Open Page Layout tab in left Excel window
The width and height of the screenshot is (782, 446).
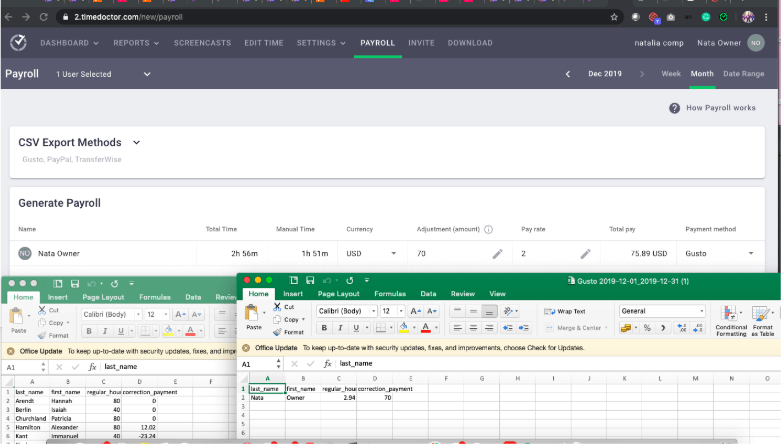click(x=103, y=297)
